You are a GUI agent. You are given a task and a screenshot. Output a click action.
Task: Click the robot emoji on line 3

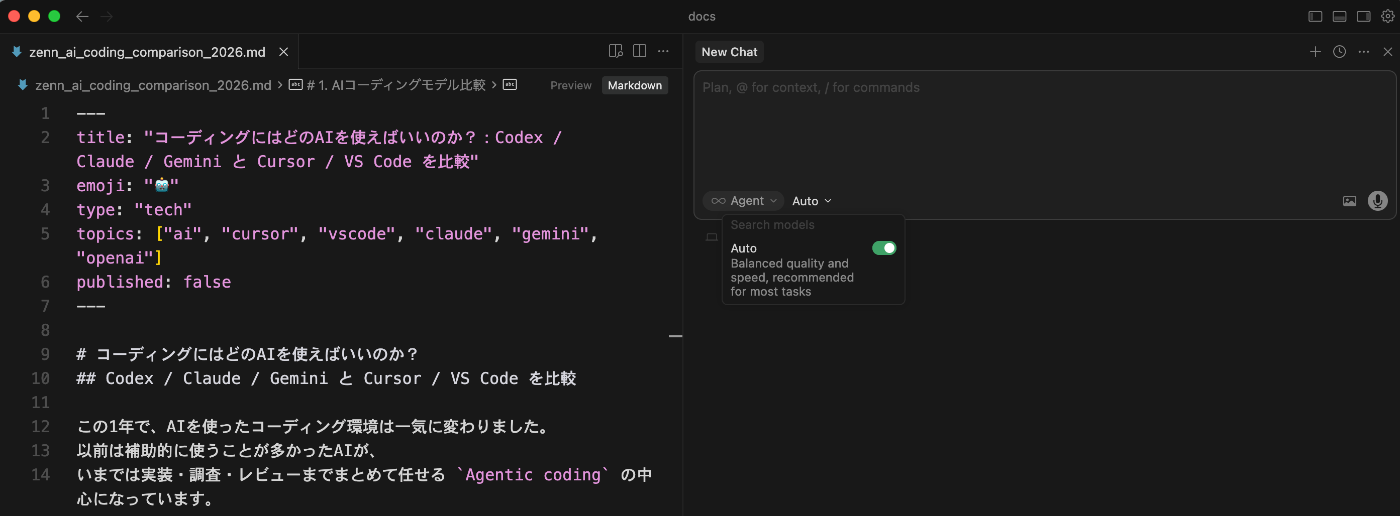click(x=161, y=186)
